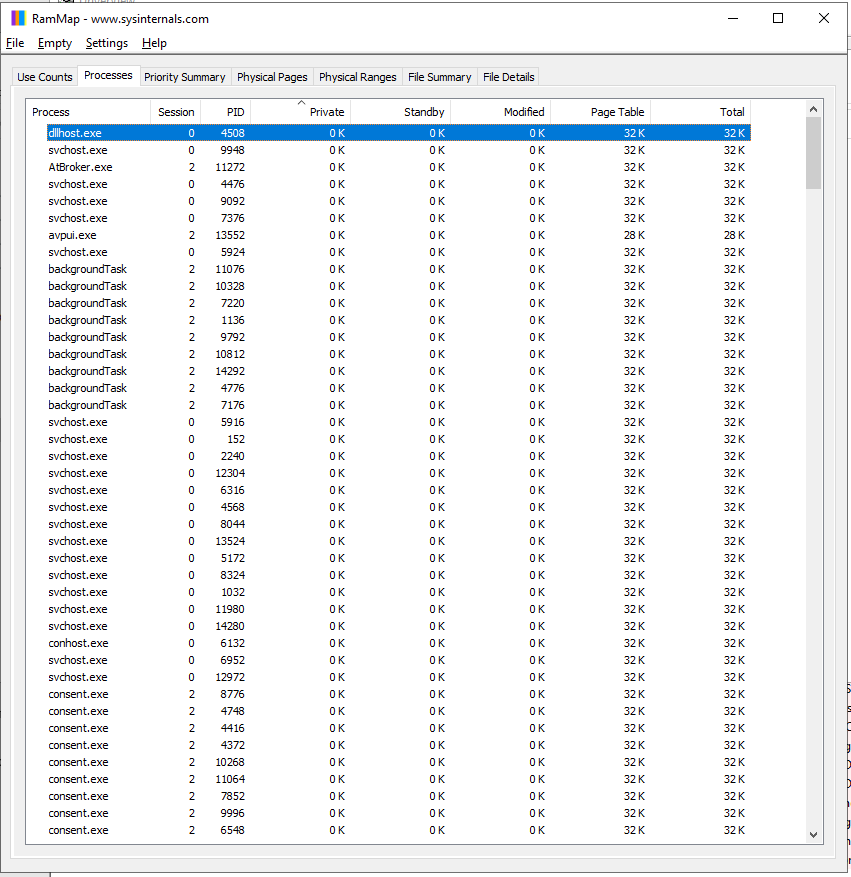Image resolution: width=851 pixels, height=877 pixels.
Task: Click the RamMap app icon in title bar
Action: pyautogui.click(x=18, y=18)
